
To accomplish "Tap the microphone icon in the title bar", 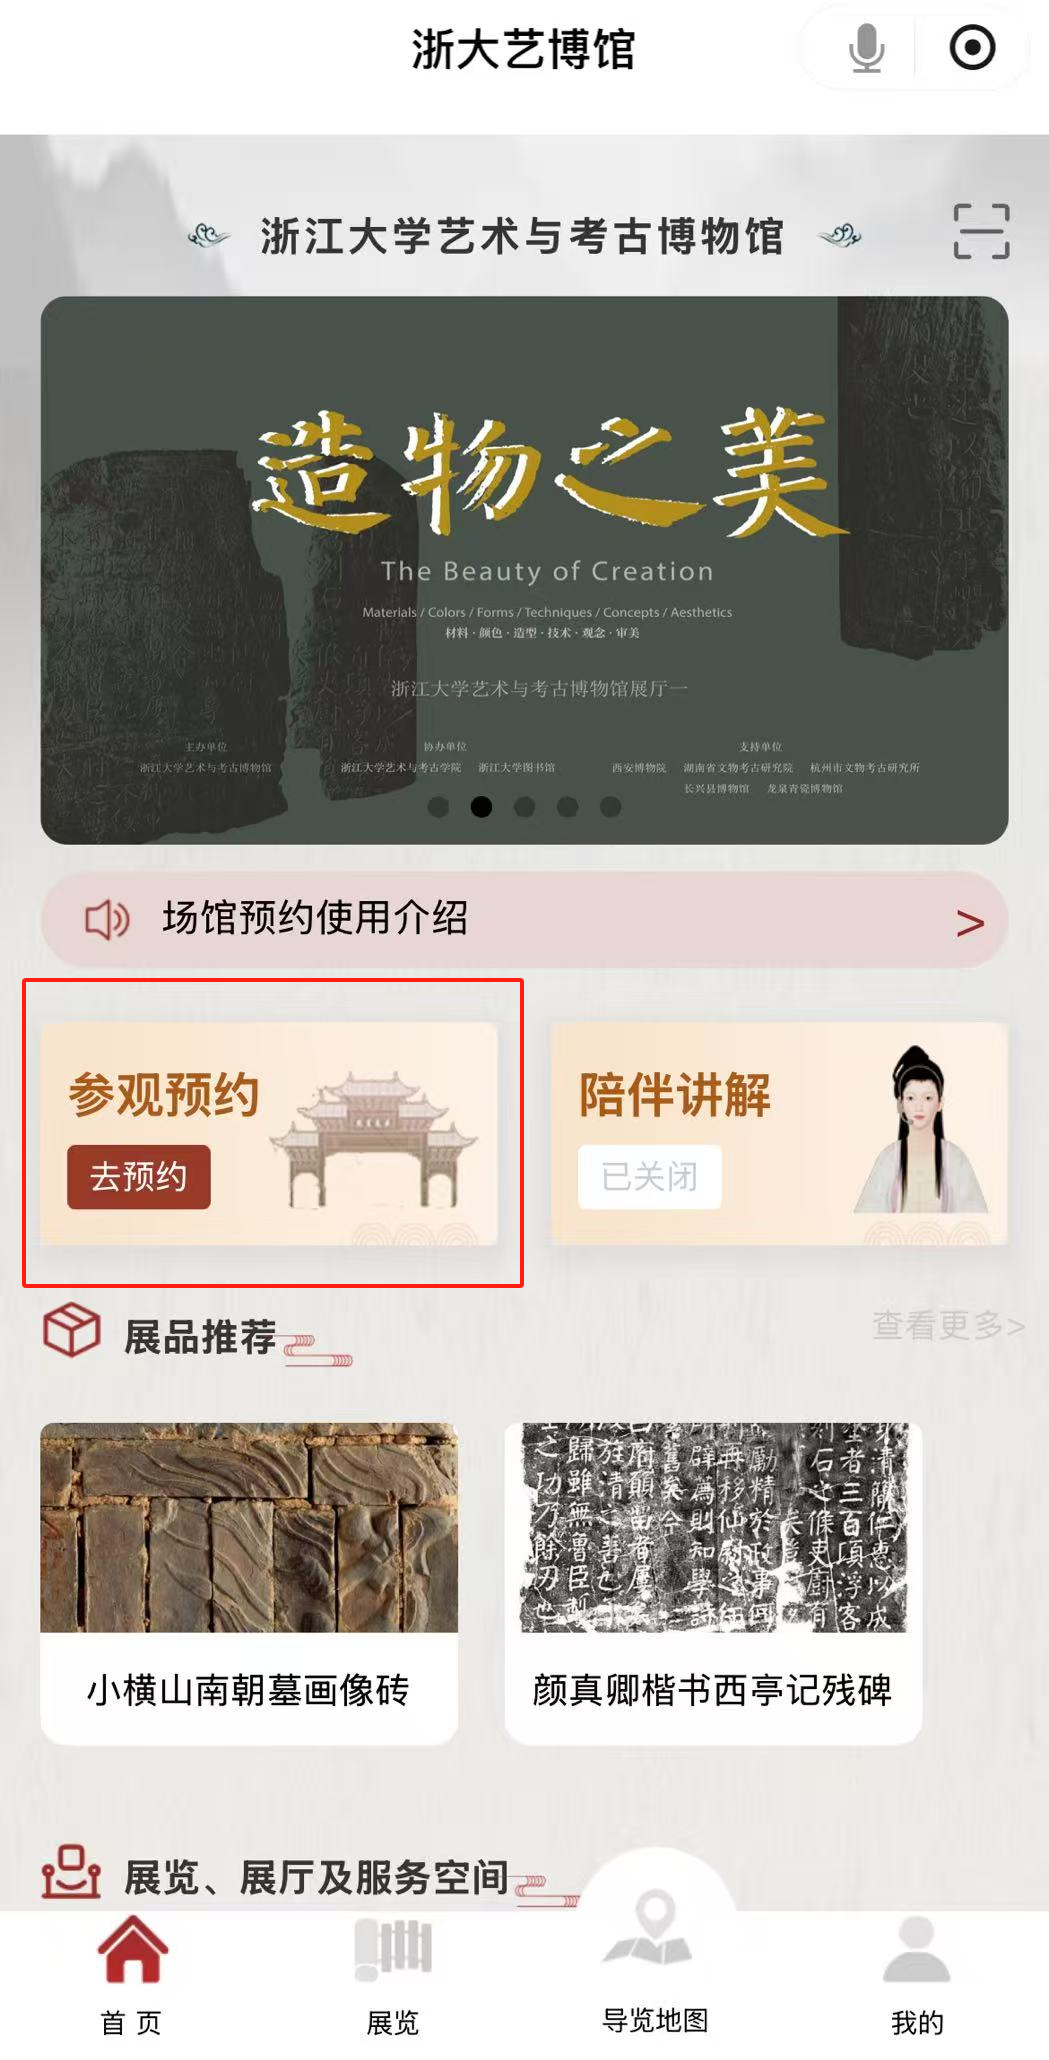I will tap(866, 48).
